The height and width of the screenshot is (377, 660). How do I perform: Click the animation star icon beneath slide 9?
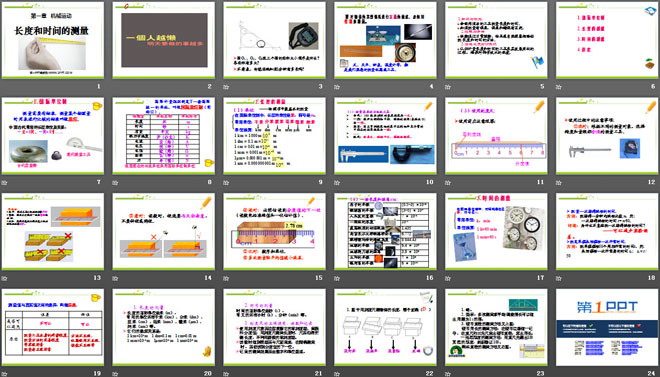tap(226, 183)
